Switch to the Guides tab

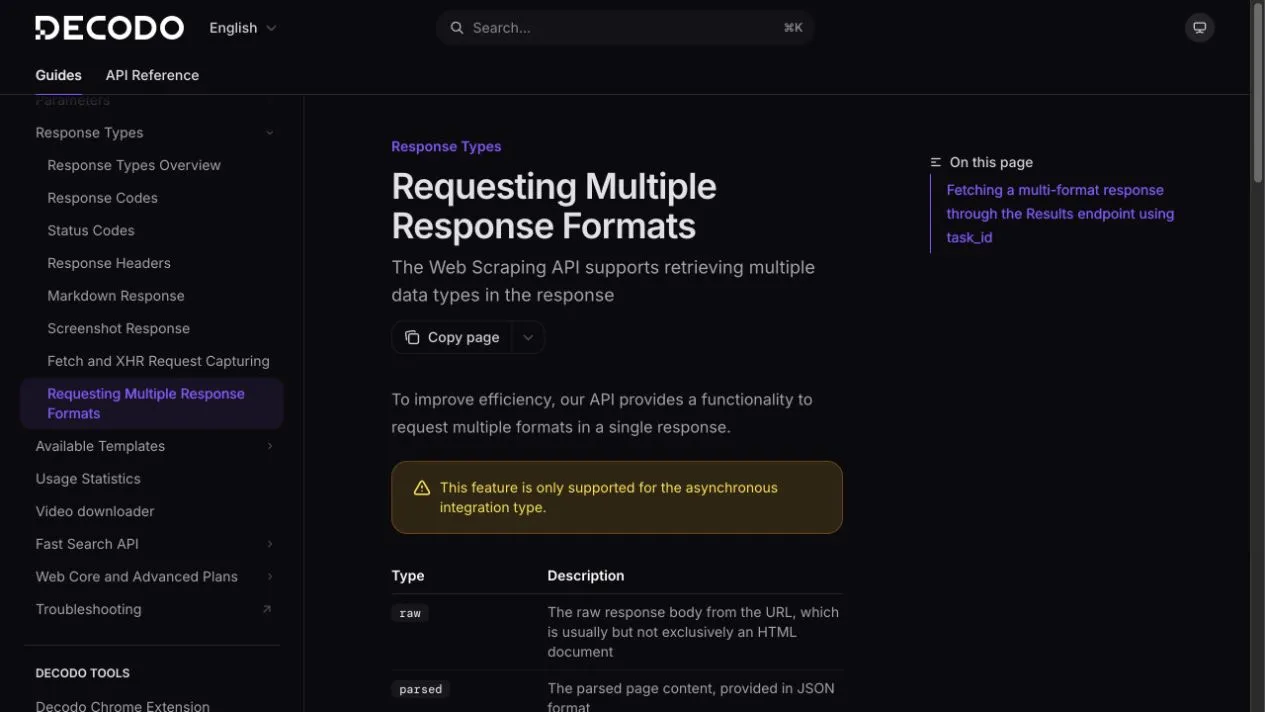[59, 75]
